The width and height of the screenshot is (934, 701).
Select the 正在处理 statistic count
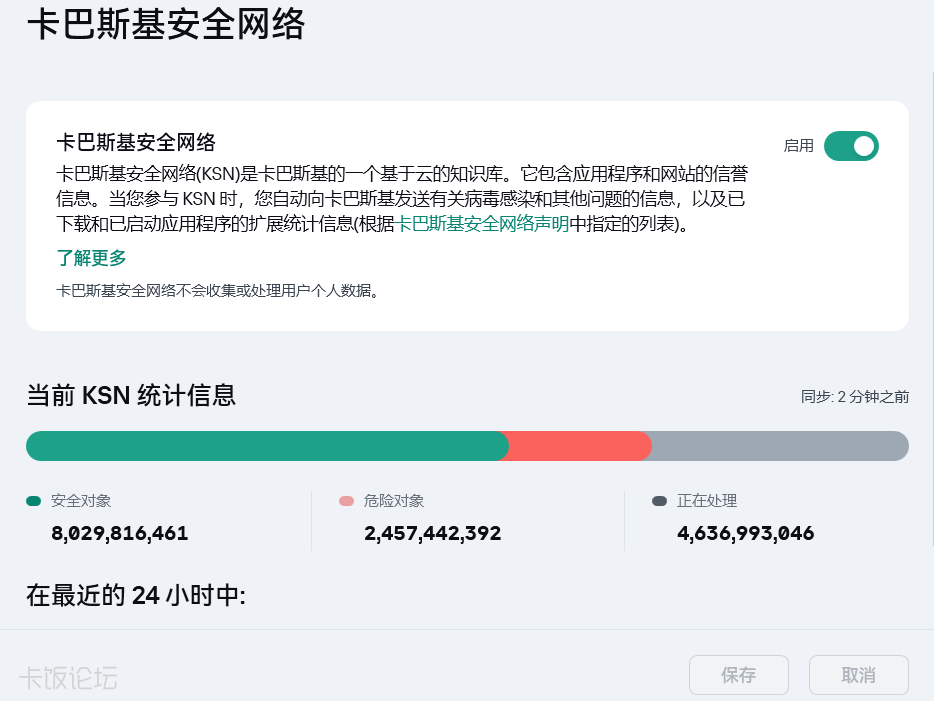pyautogui.click(x=746, y=534)
